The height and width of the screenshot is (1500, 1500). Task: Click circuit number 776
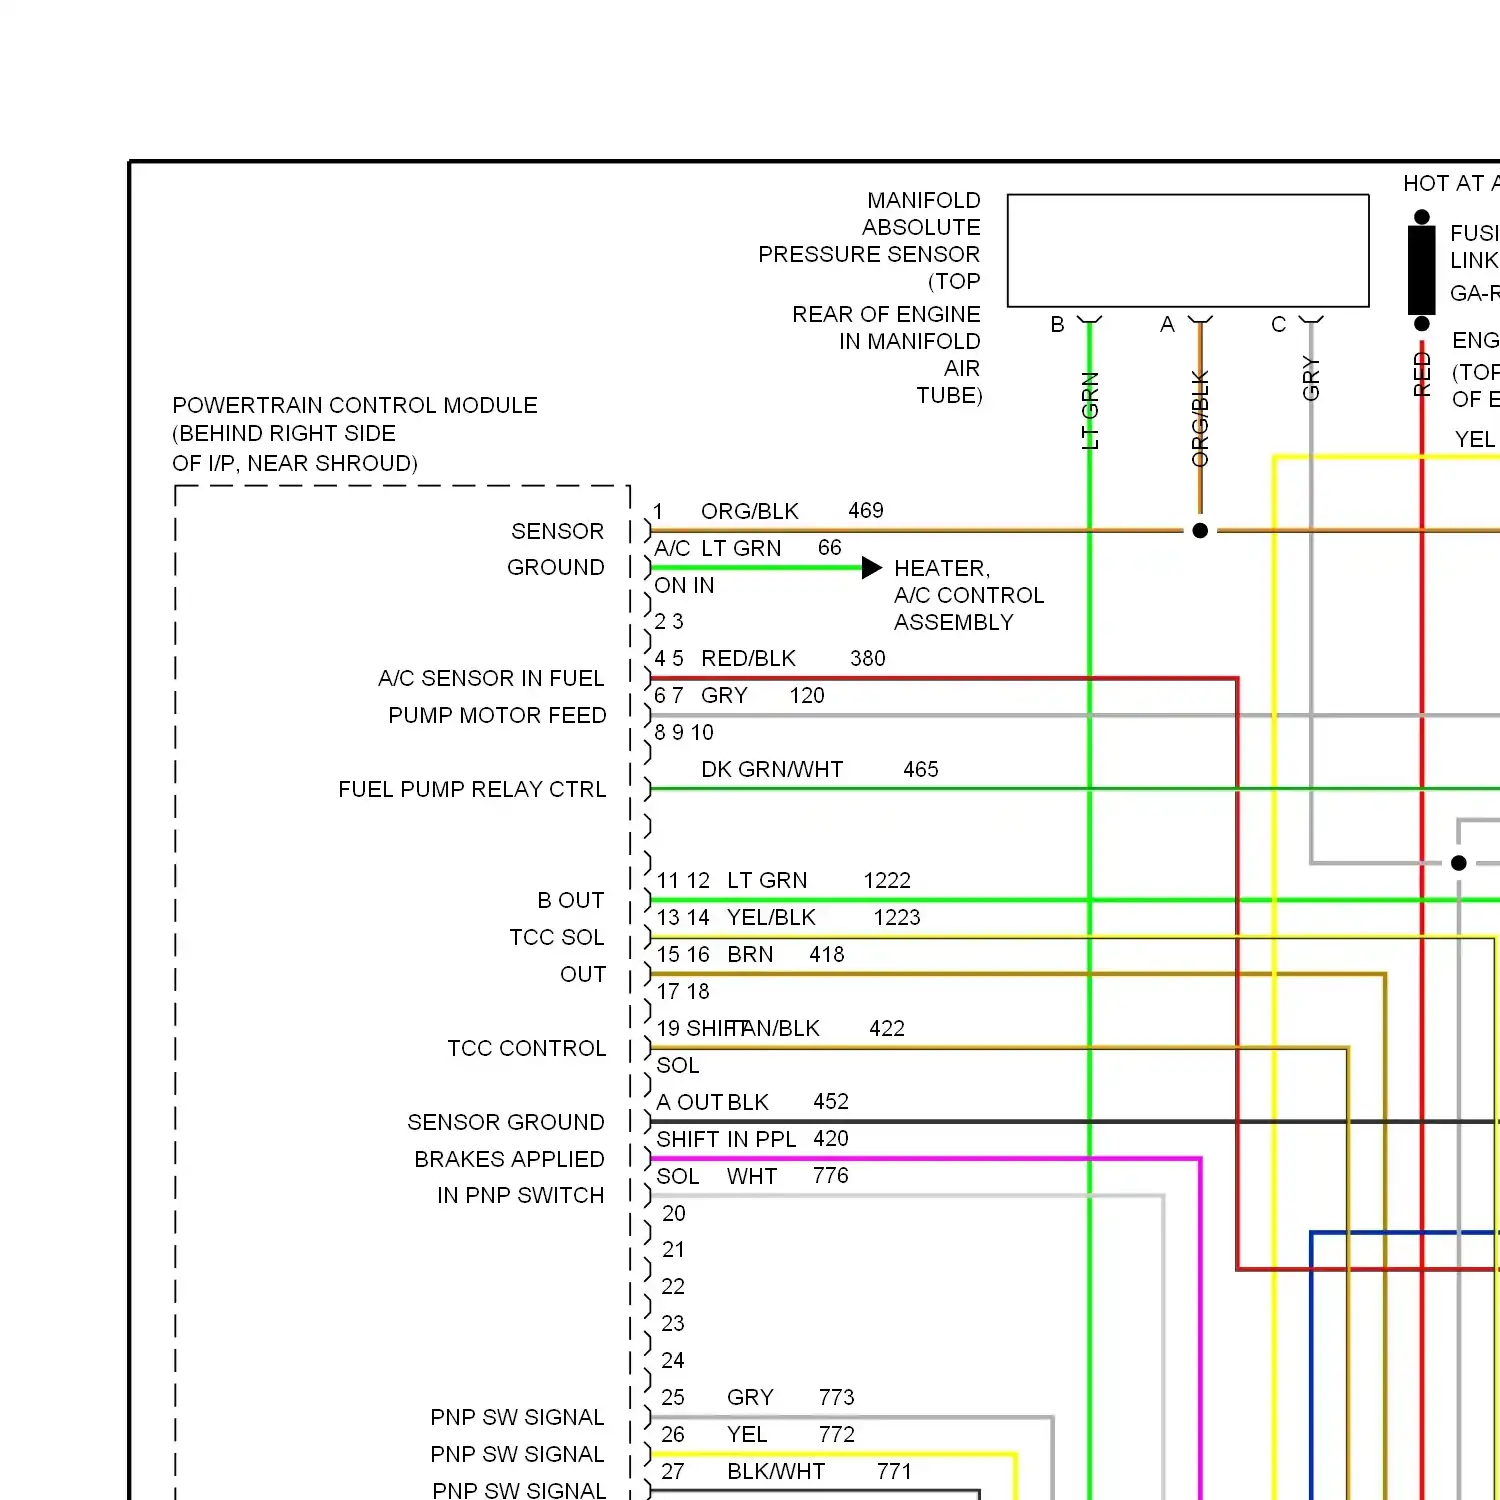[831, 1175]
